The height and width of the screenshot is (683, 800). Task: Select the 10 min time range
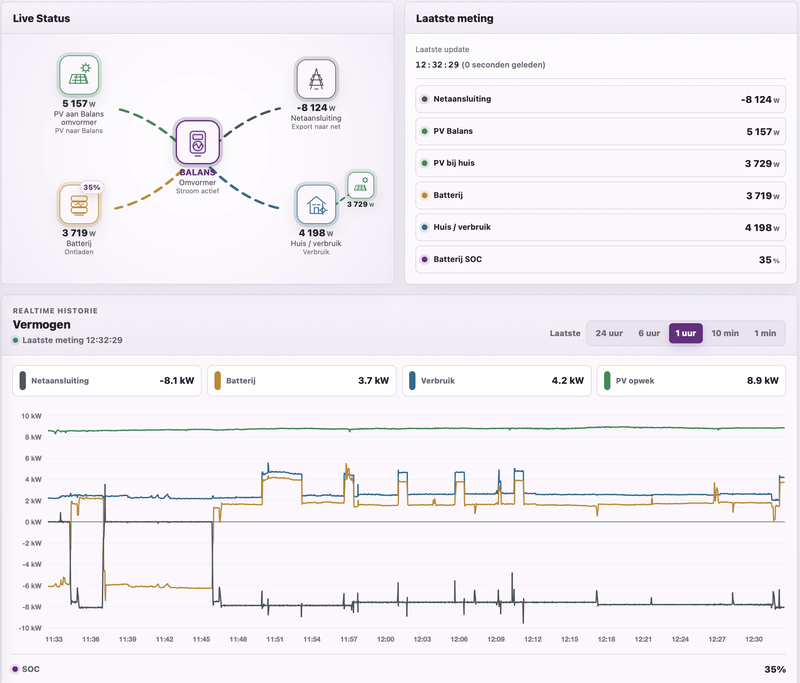click(725, 333)
